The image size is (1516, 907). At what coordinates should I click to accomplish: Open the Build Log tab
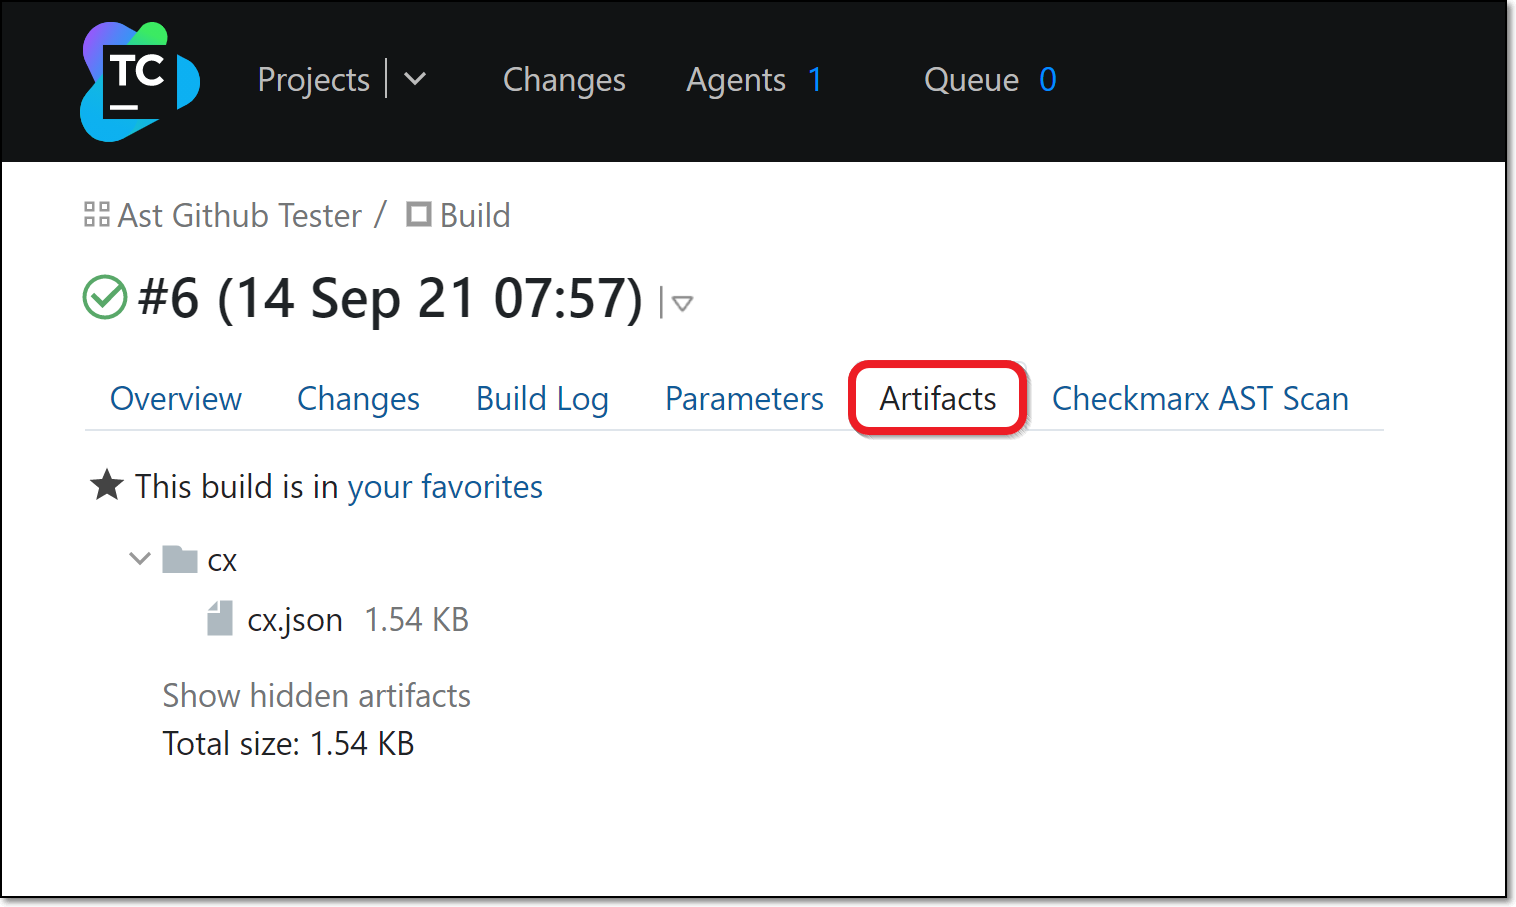click(542, 398)
